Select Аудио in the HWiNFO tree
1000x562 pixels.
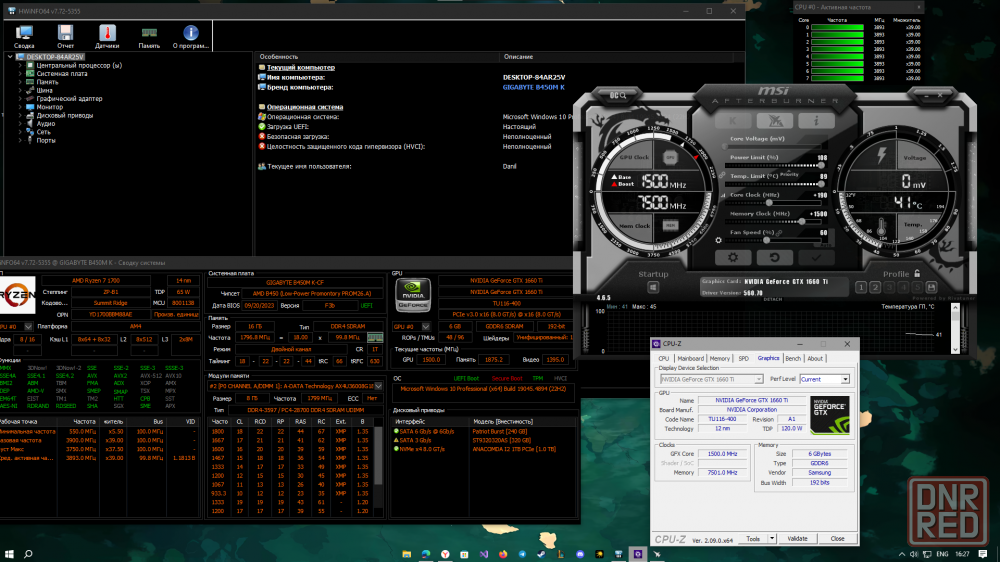tap(45, 124)
